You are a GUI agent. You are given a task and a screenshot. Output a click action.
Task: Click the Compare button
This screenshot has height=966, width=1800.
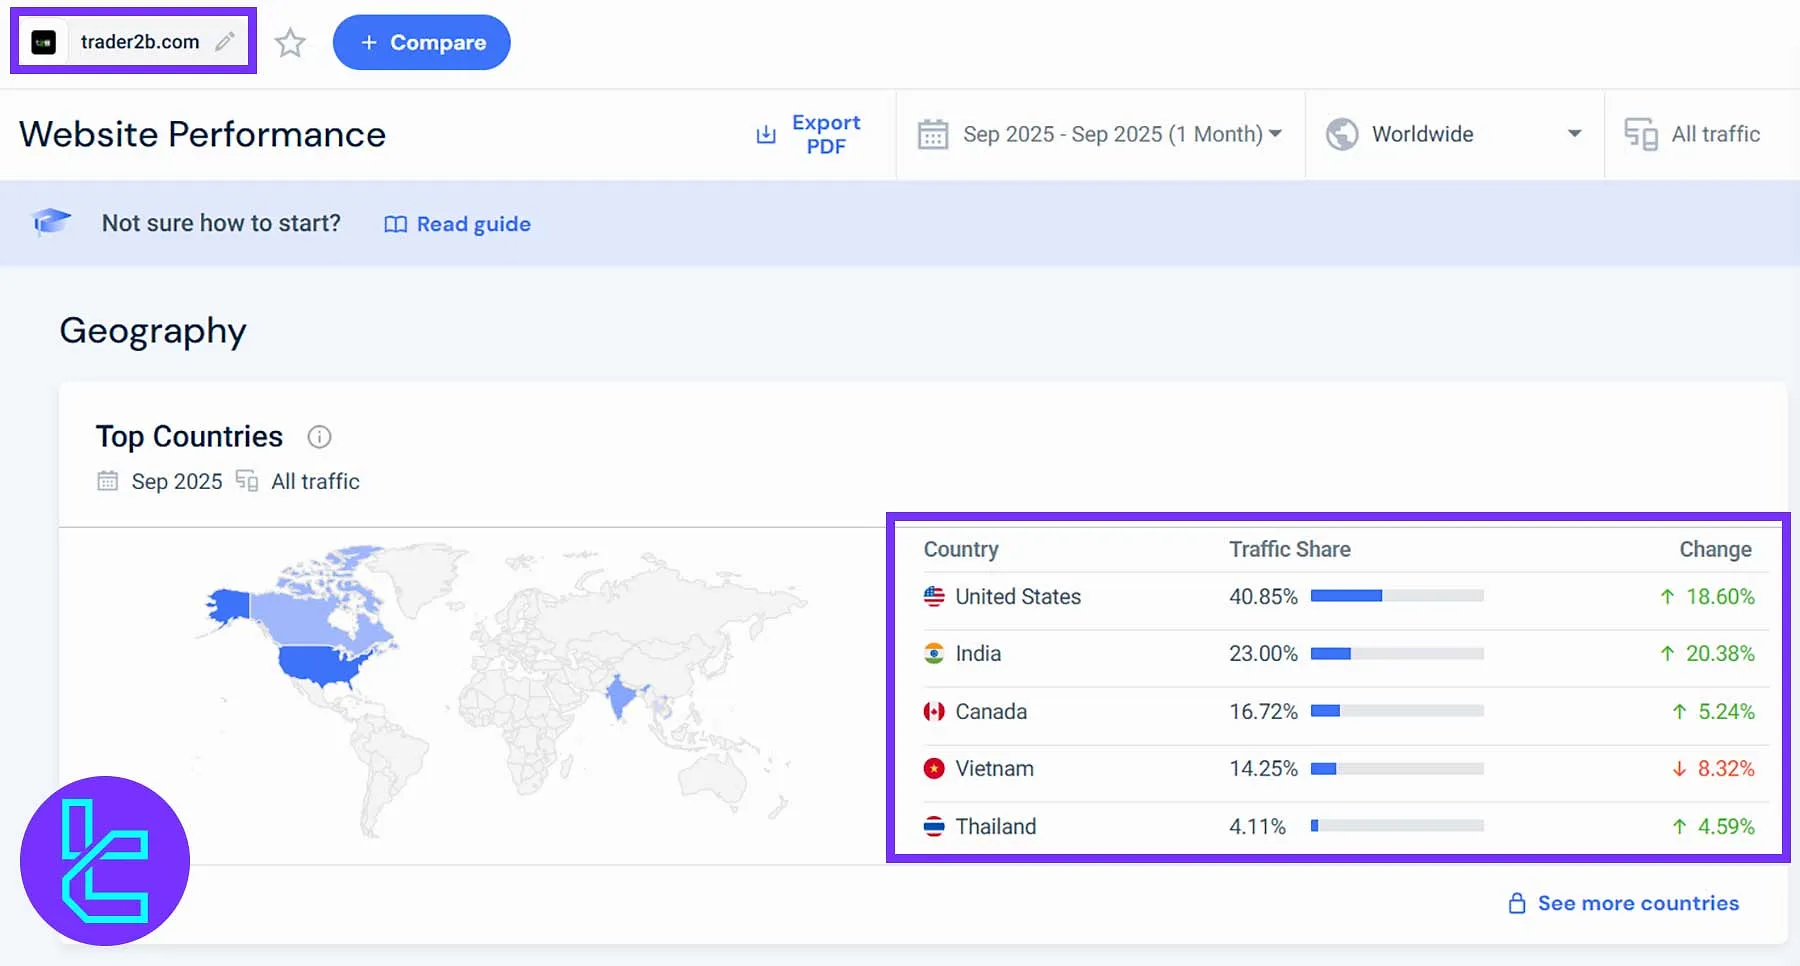click(421, 42)
